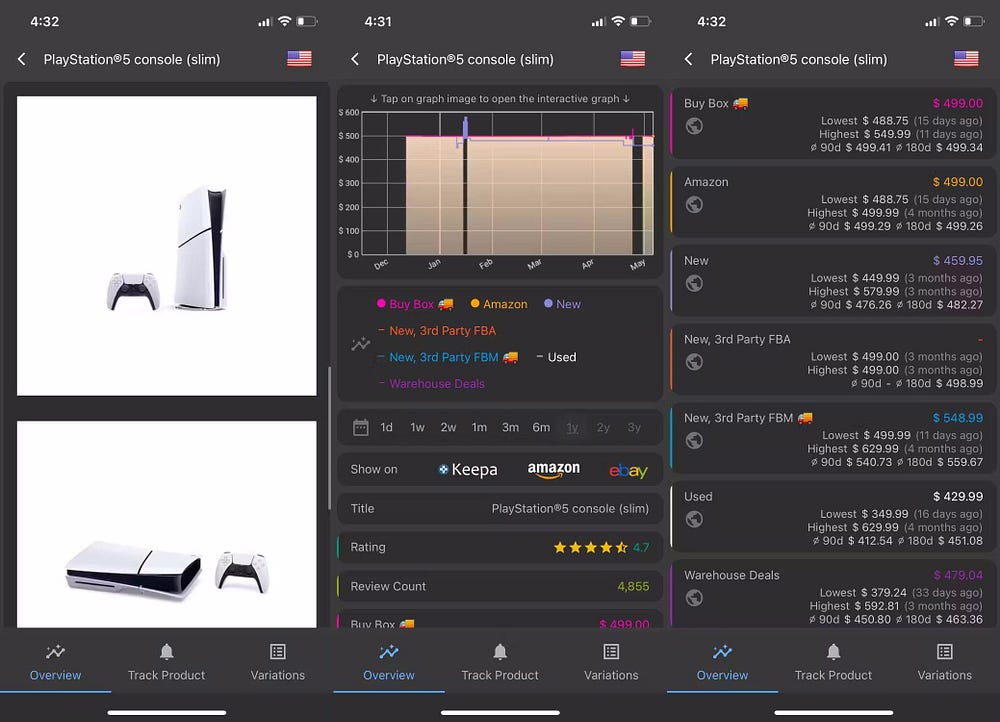Select the 3y time range
The width and height of the screenshot is (1000, 722).
[x=633, y=427]
